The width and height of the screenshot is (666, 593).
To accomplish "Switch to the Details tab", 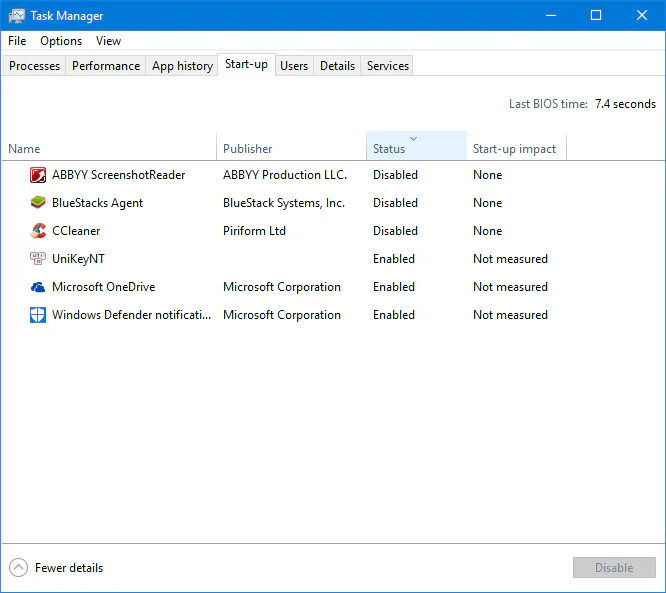I will (x=337, y=66).
